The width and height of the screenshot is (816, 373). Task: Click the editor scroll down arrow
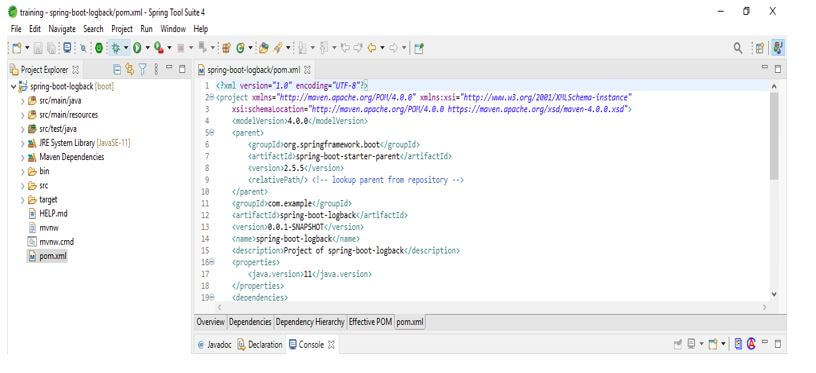point(774,294)
